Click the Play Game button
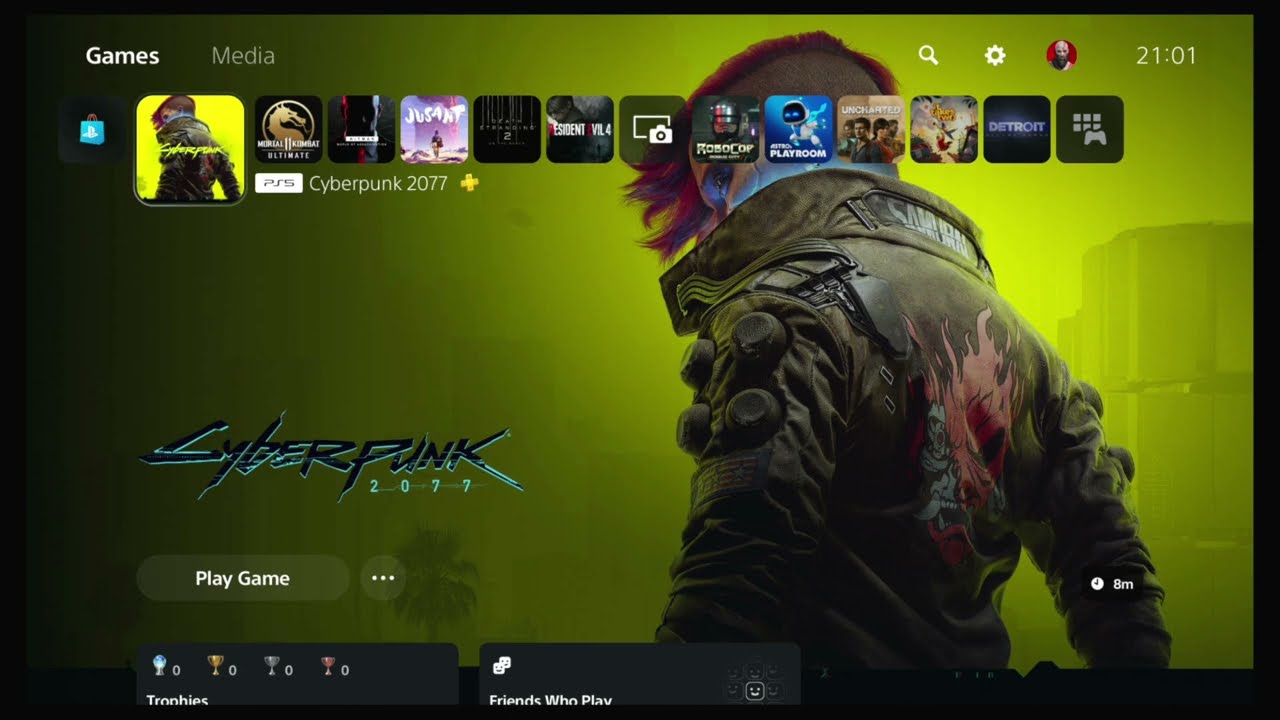The image size is (1280, 720). (x=243, y=578)
